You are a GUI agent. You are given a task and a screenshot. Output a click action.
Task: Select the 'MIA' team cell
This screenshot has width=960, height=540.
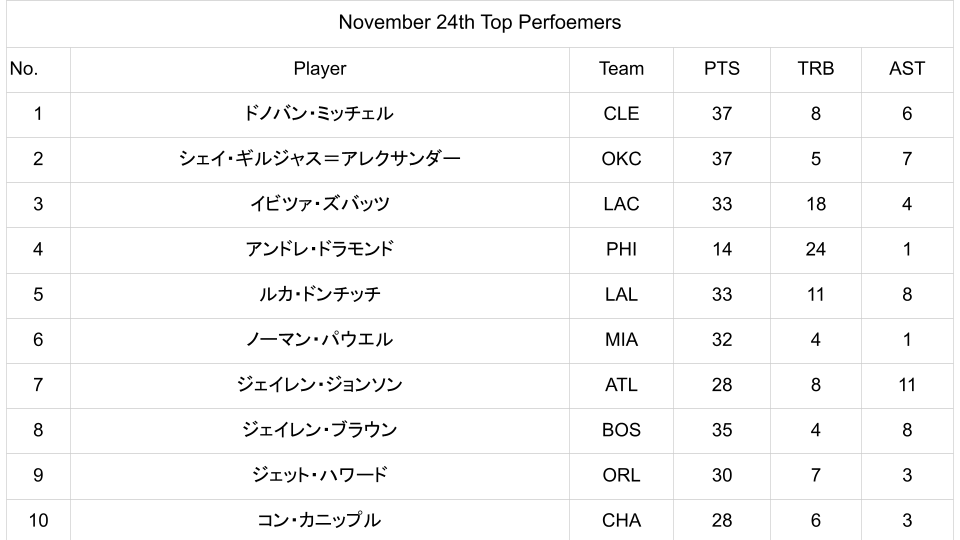(621, 339)
